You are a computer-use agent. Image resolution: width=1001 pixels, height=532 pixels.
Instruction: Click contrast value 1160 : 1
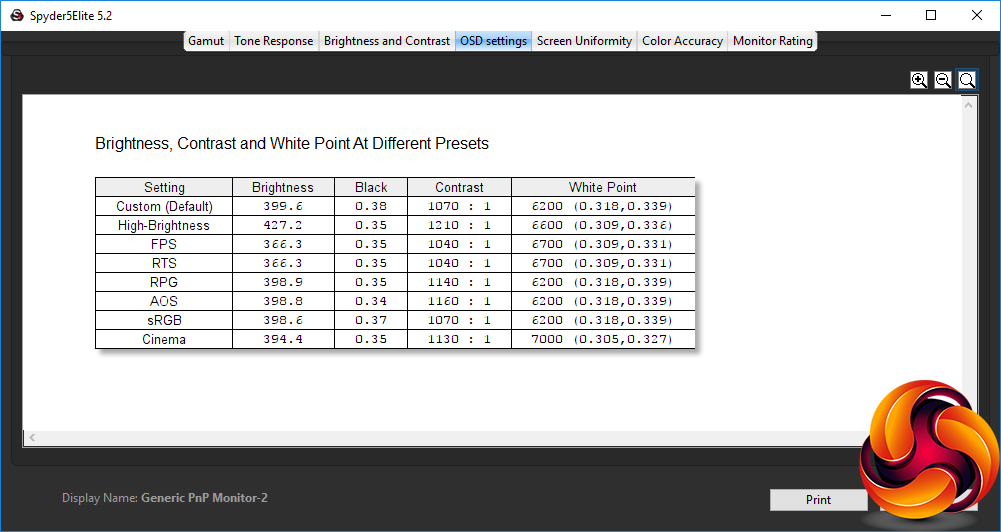(460, 301)
